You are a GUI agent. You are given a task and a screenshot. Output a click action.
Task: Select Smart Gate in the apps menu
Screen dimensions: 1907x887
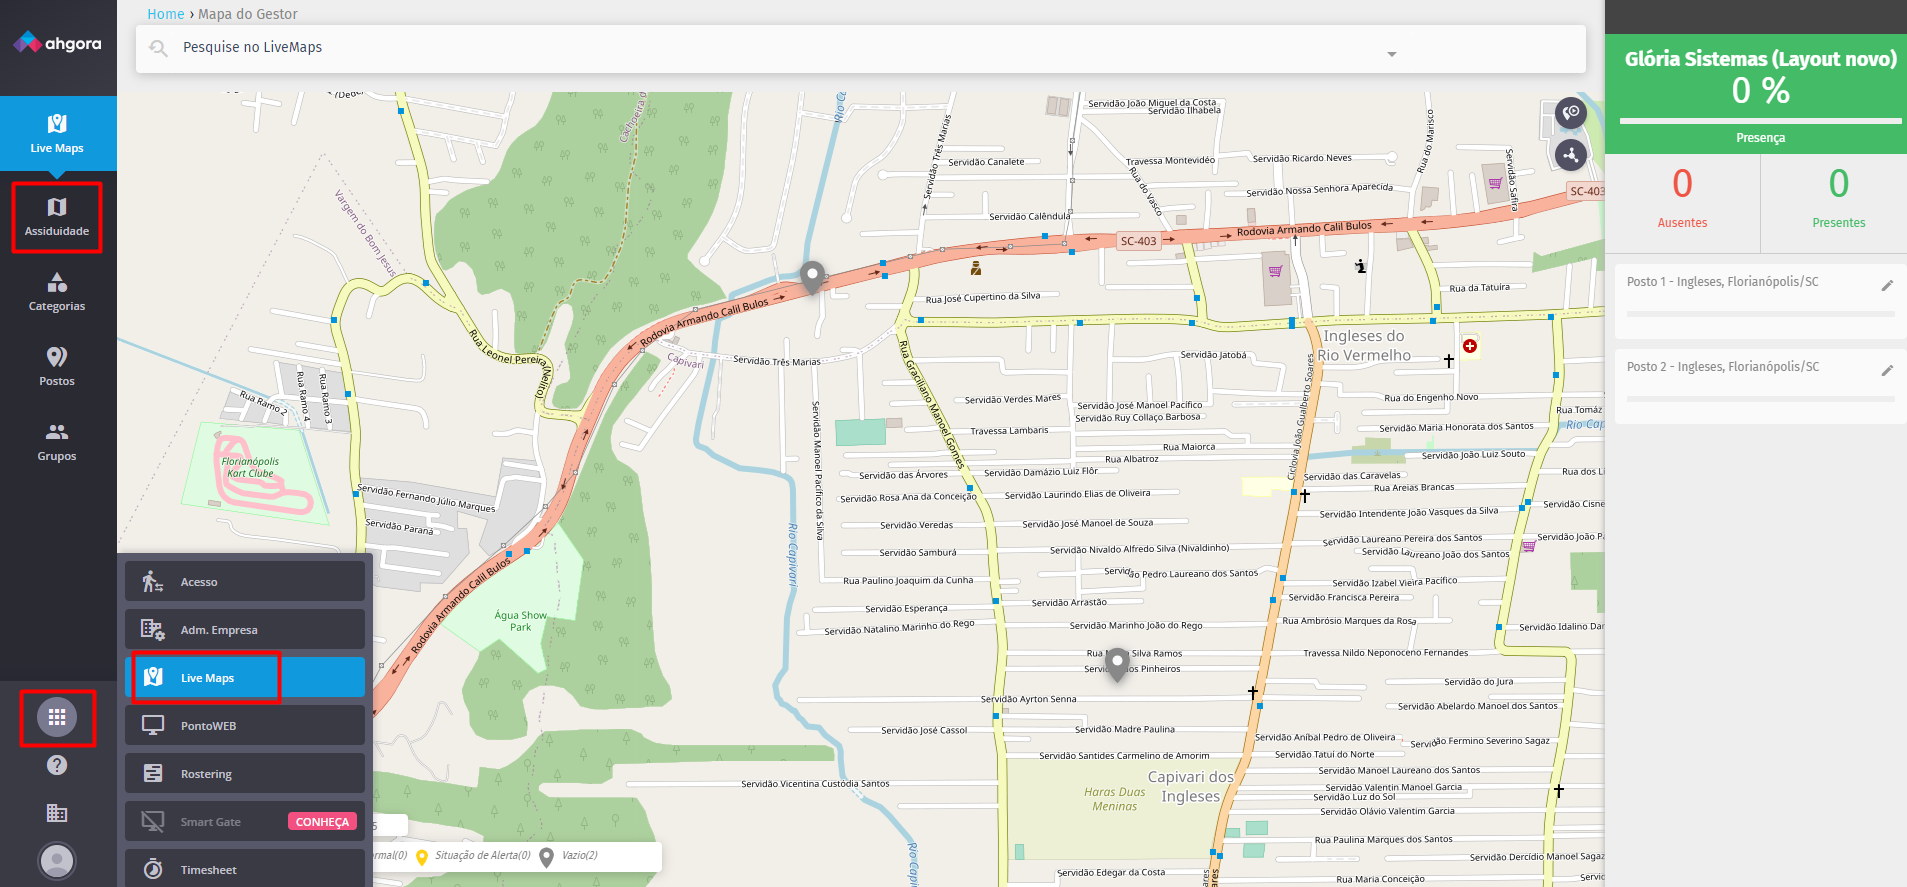(245, 821)
